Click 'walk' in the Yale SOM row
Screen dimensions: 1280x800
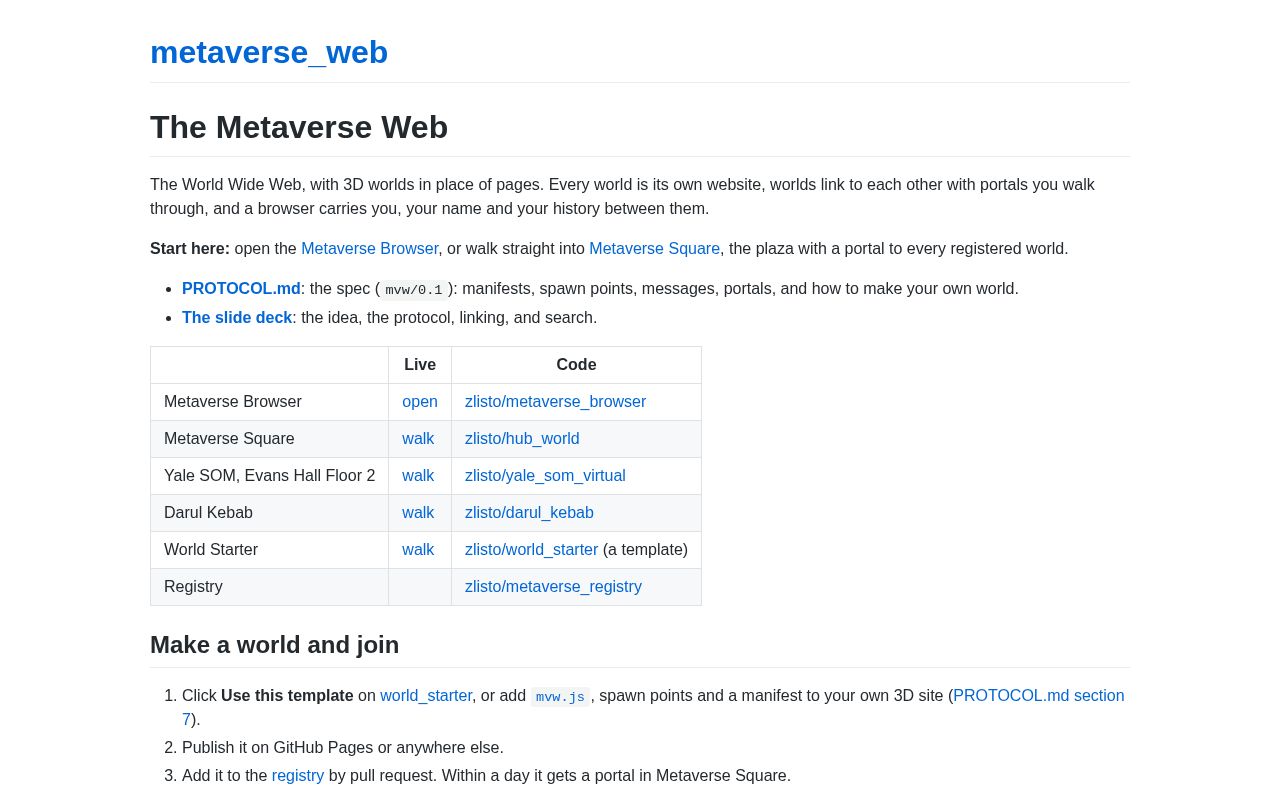click(418, 475)
